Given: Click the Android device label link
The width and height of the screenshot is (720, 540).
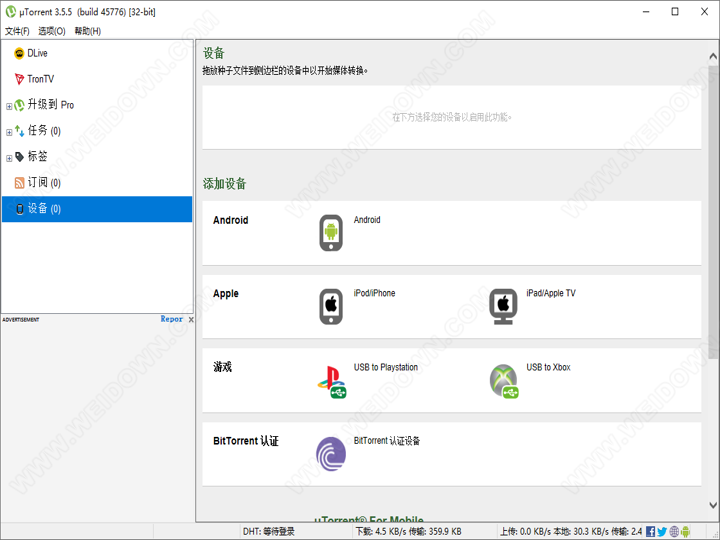Looking at the screenshot, I should tap(367, 220).
